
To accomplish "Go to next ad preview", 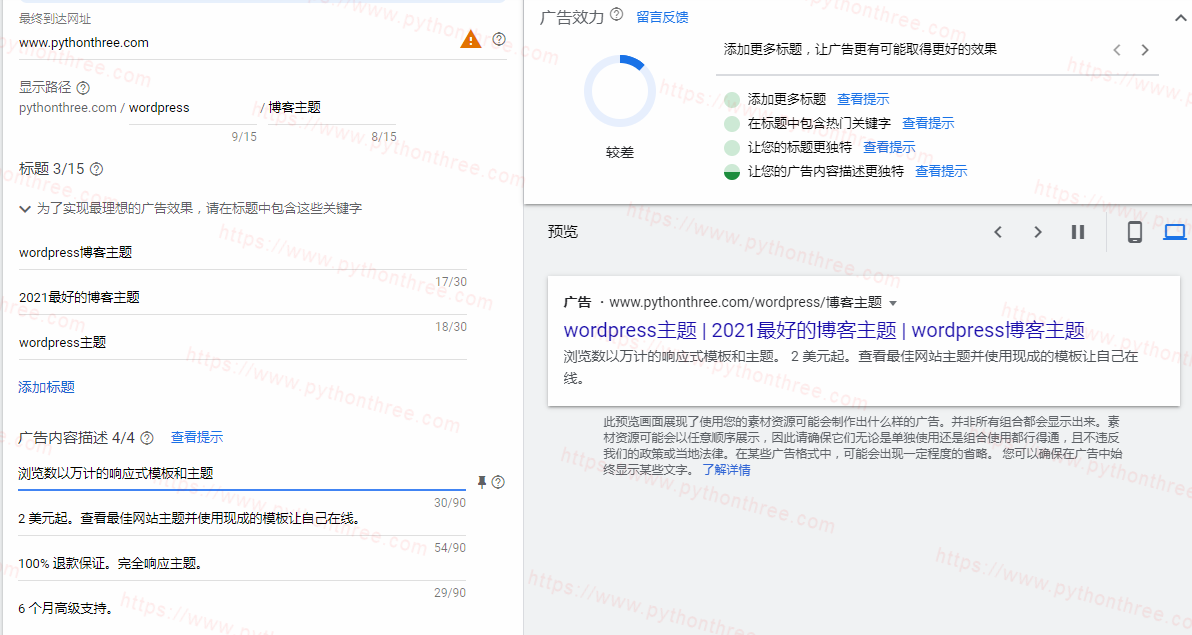I will coord(1038,232).
